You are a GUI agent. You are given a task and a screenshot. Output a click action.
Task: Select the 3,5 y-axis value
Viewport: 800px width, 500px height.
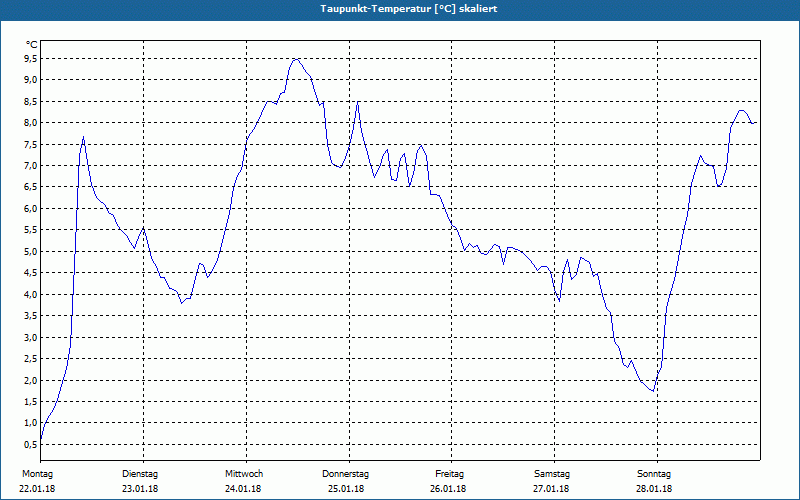30,316
